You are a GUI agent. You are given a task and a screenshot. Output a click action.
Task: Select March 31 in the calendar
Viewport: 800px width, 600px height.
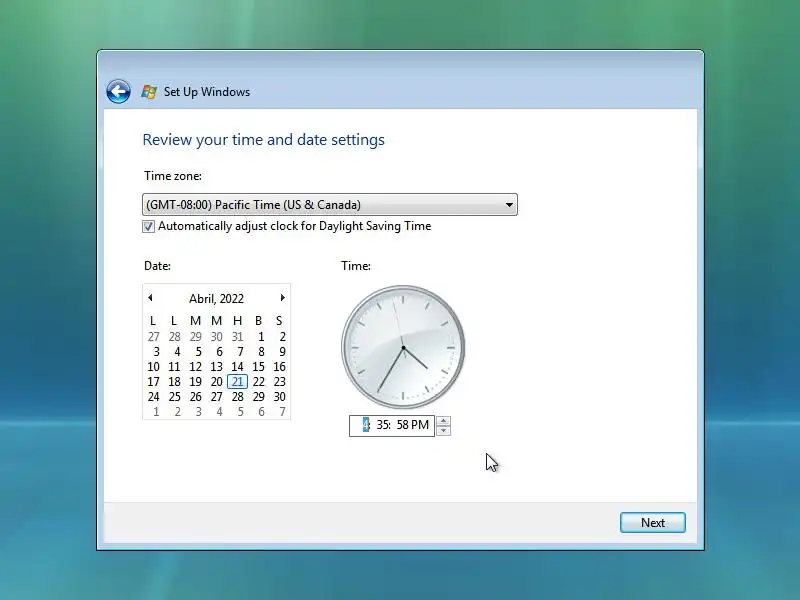[x=237, y=337]
